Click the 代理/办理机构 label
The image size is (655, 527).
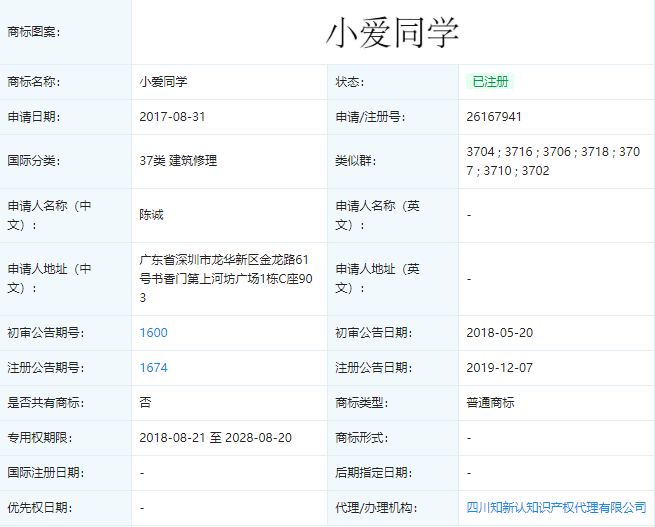coord(374,508)
